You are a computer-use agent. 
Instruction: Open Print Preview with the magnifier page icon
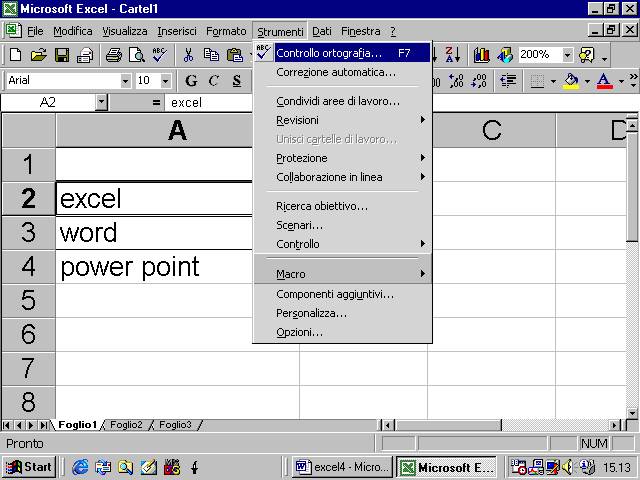(x=137, y=54)
